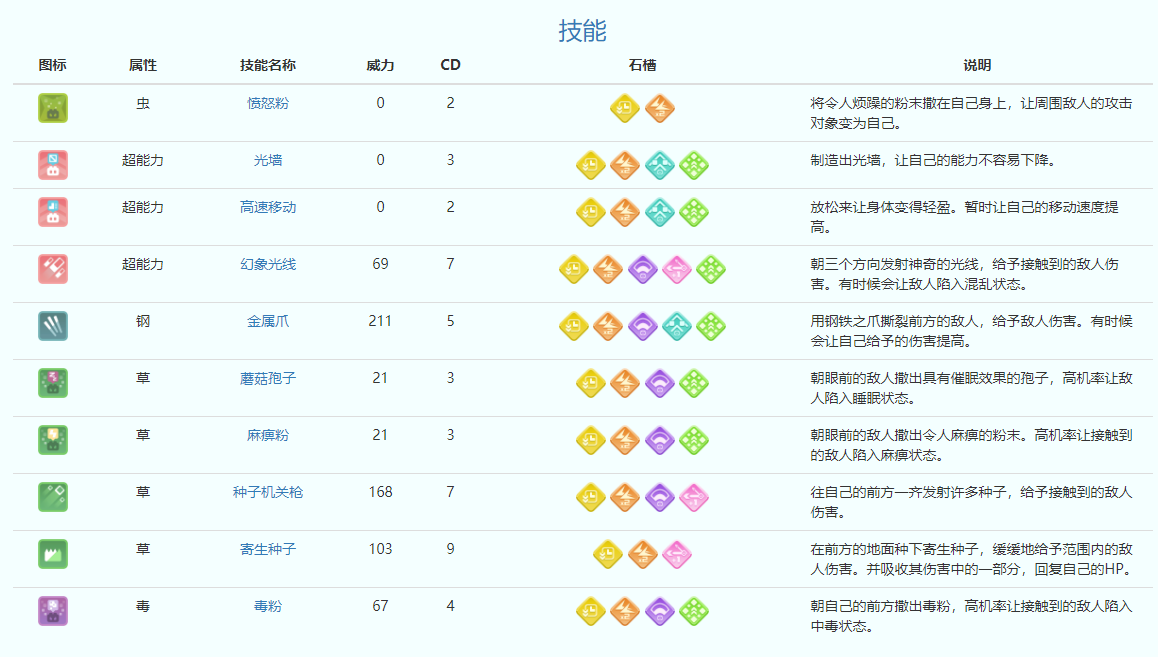Click the 种子机关枪 skill icon

click(52, 497)
